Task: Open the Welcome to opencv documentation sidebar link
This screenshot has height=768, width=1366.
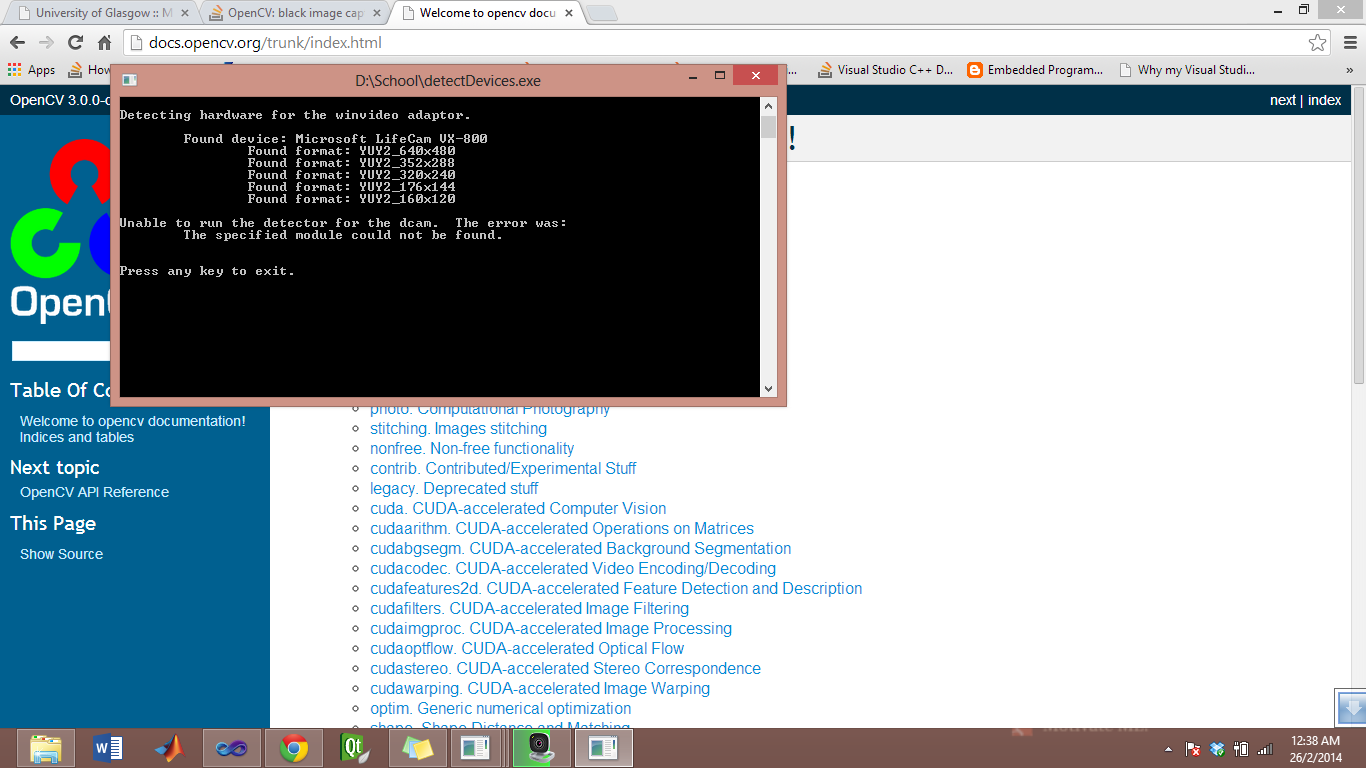Action: [133, 421]
